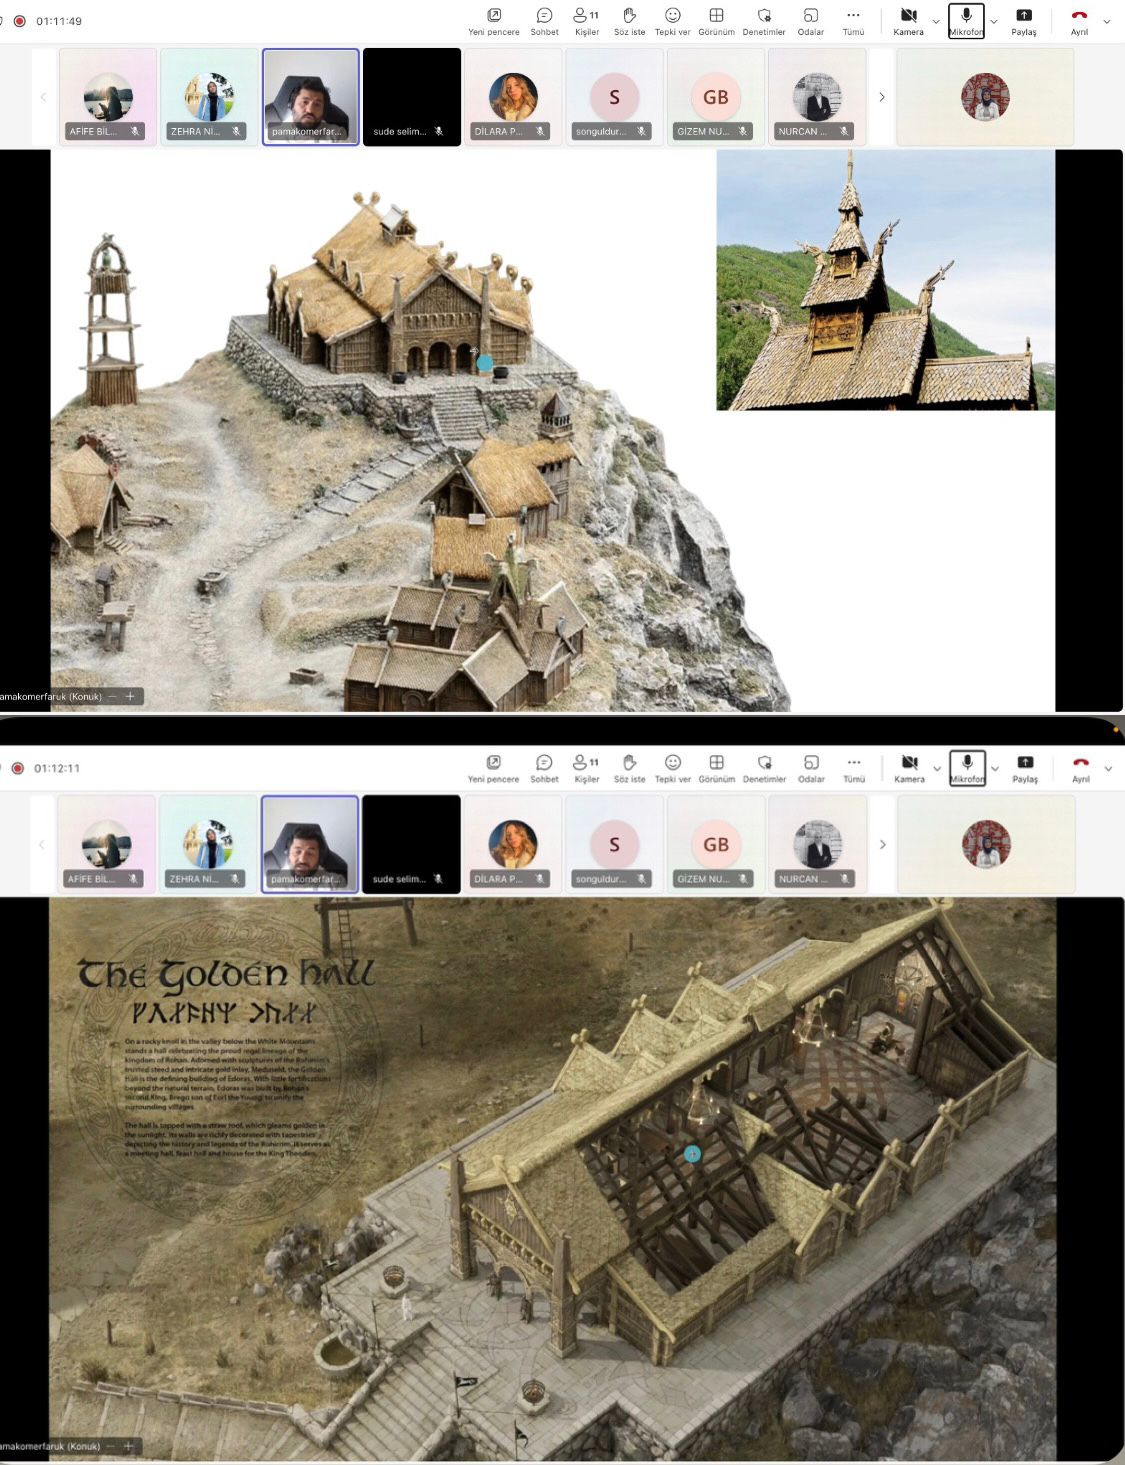The image size is (1125, 1465).
Task: Open Denetimler controls in bottom toolbar
Action: (x=764, y=767)
